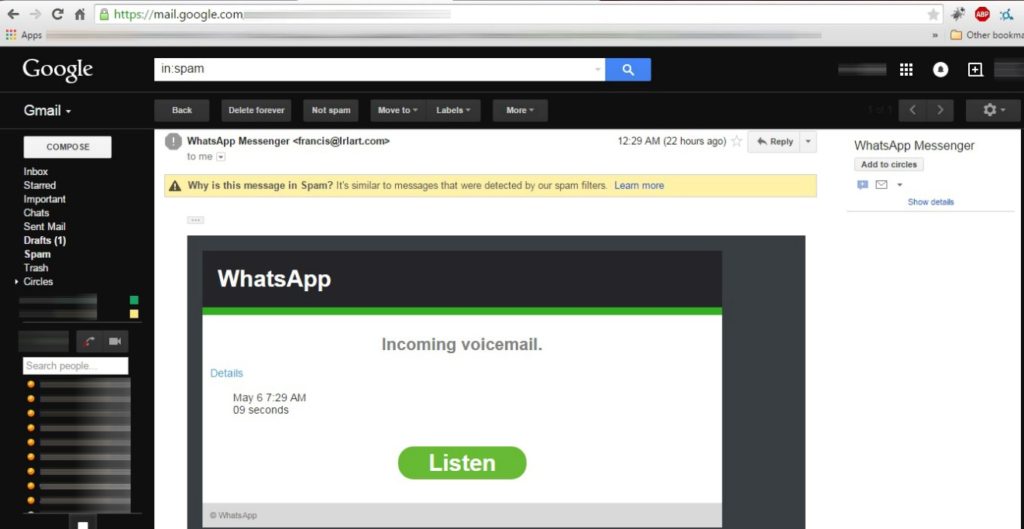
Task: Click the green Listen button
Action: [x=462, y=463]
